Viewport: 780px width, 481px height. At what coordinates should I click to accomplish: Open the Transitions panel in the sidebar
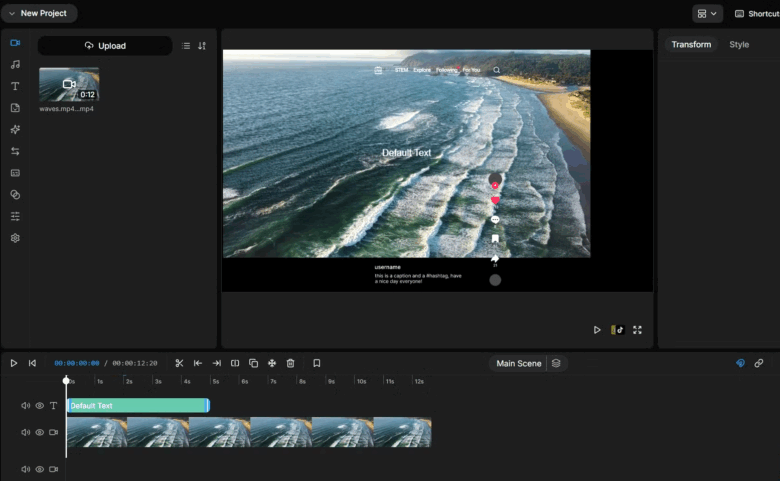[15, 151]
